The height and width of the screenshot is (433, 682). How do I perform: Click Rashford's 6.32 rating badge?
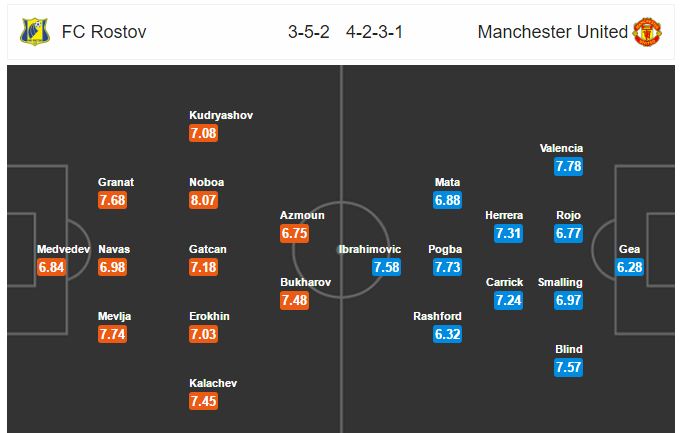click(448, 334)
